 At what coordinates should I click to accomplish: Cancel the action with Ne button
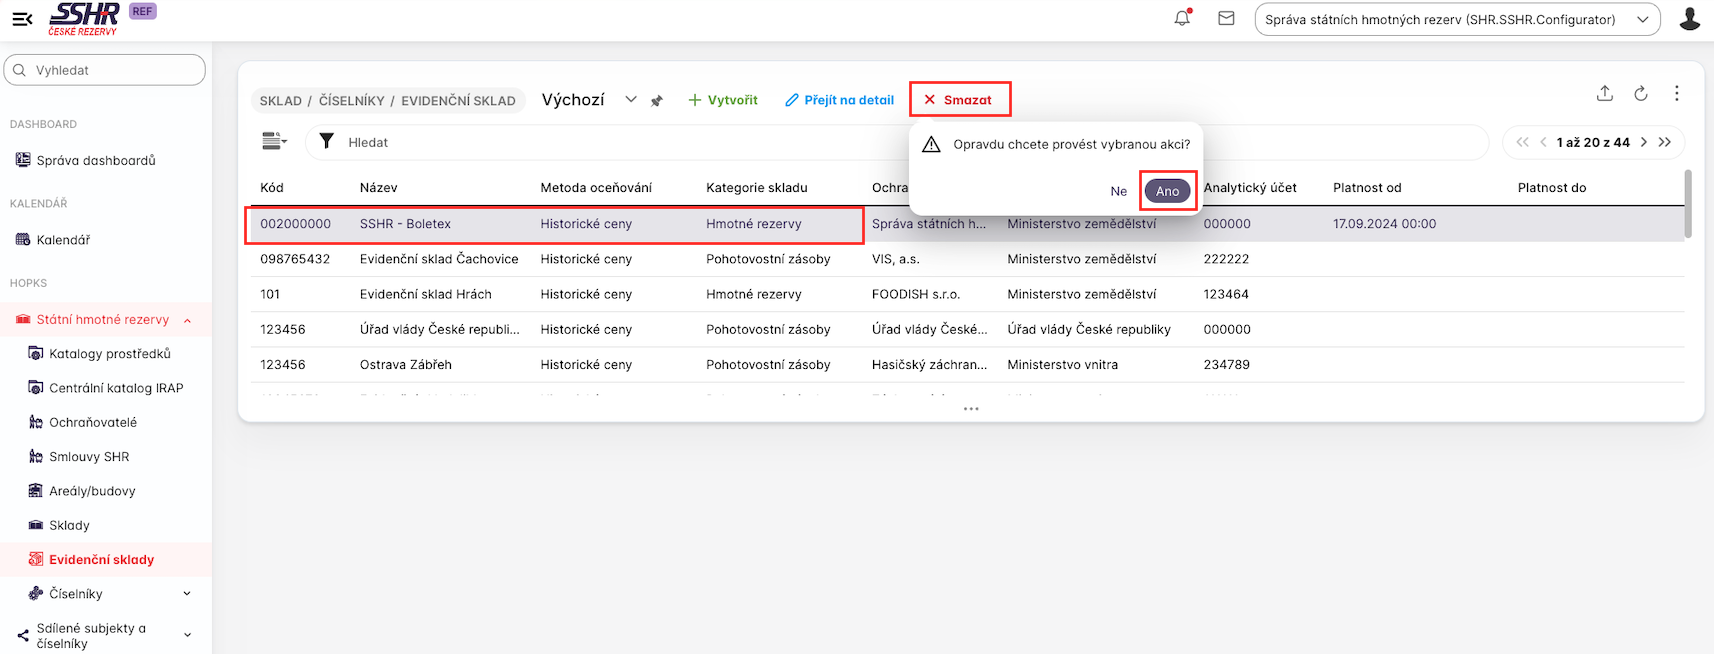1118,191
